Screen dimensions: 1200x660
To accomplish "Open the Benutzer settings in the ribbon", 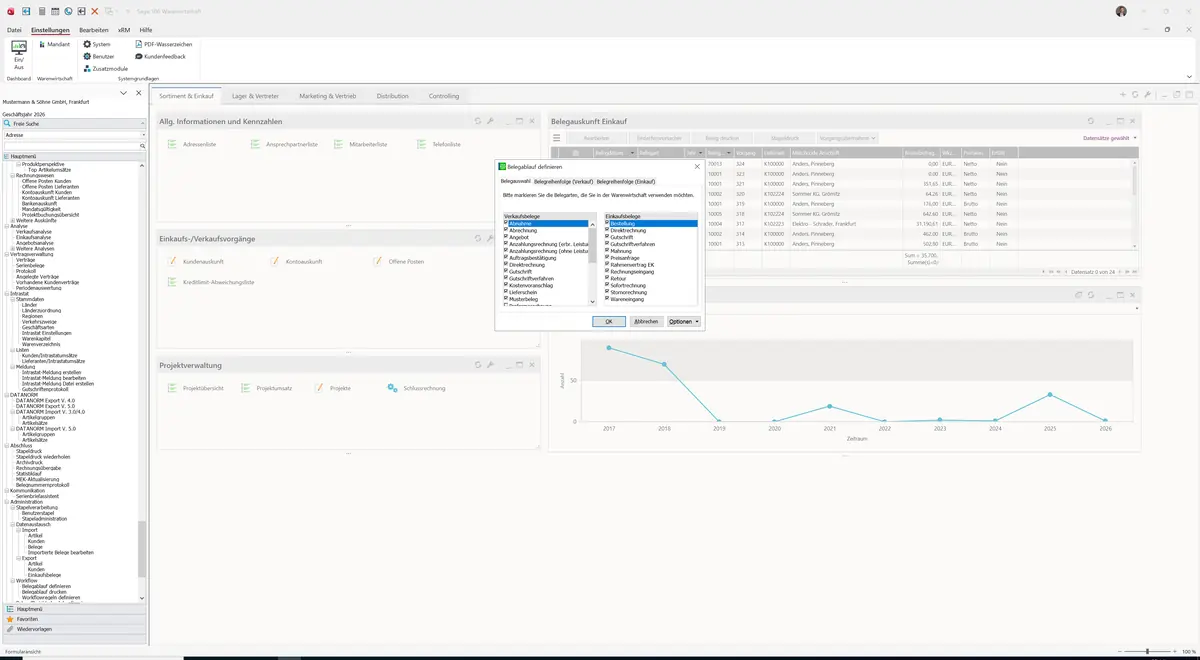I will pos(99,56).
